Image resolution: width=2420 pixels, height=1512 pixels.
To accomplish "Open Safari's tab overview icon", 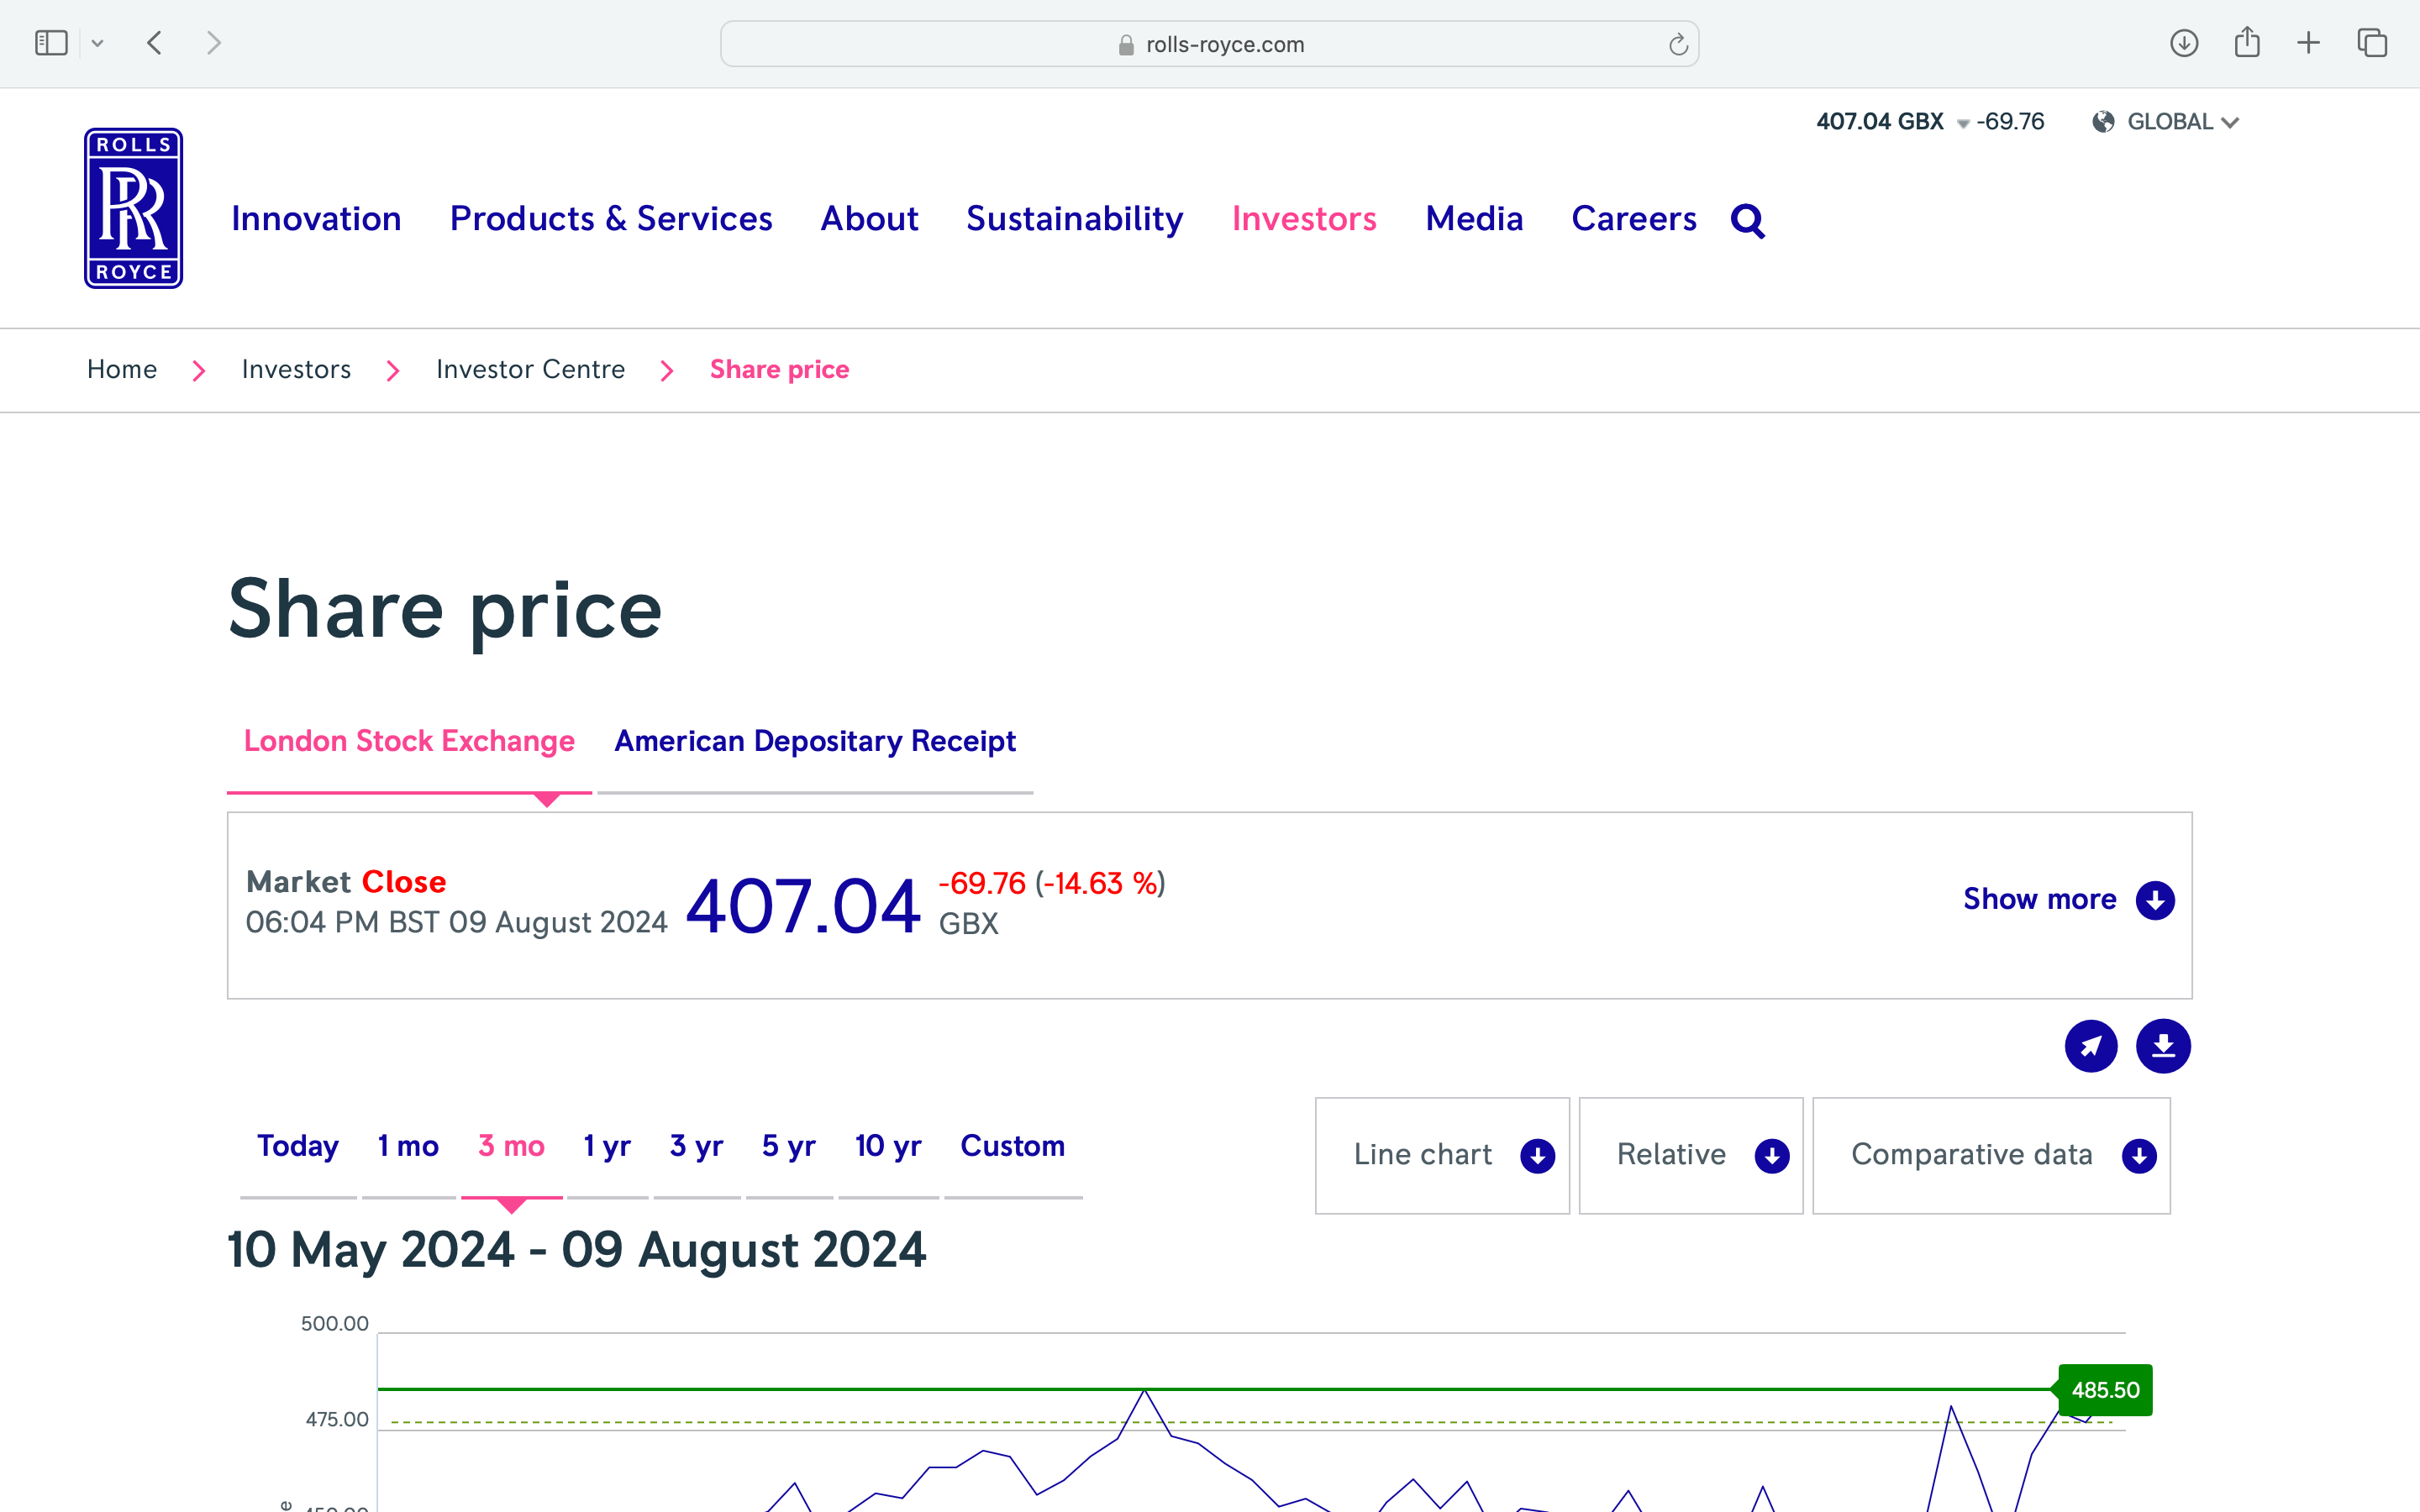I will [2372, 43].
